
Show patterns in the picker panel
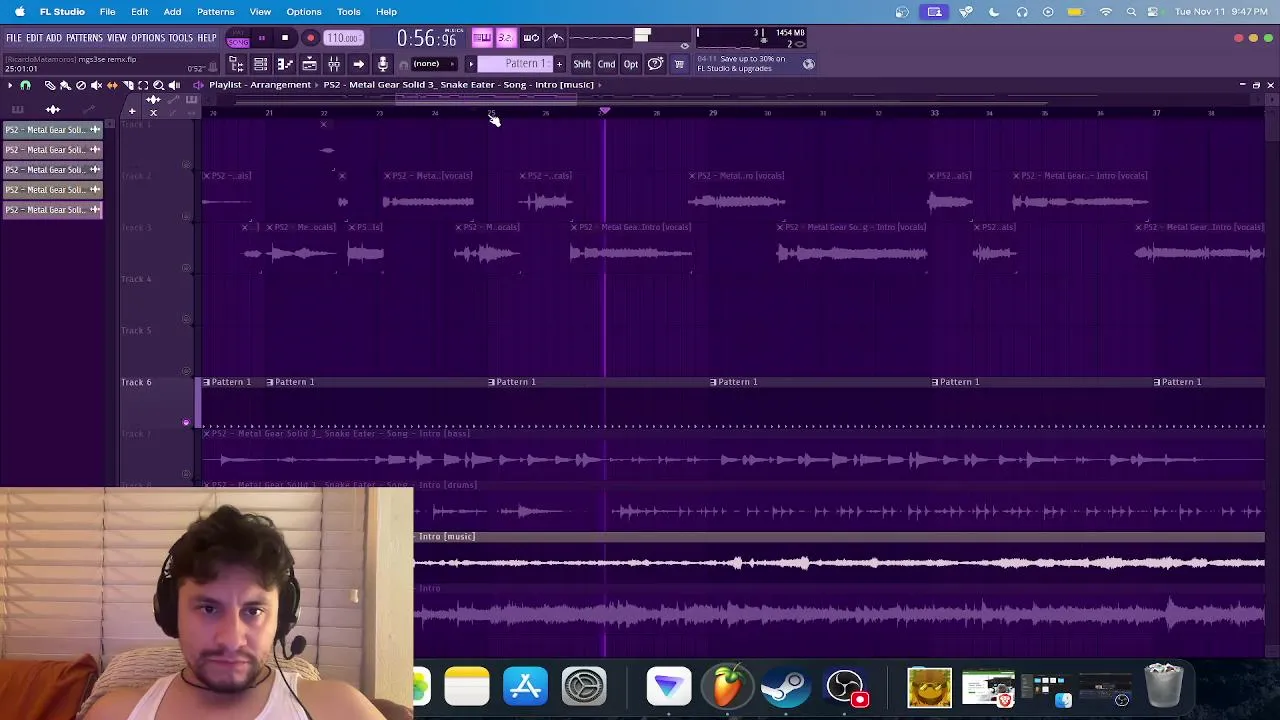[17, 110]
